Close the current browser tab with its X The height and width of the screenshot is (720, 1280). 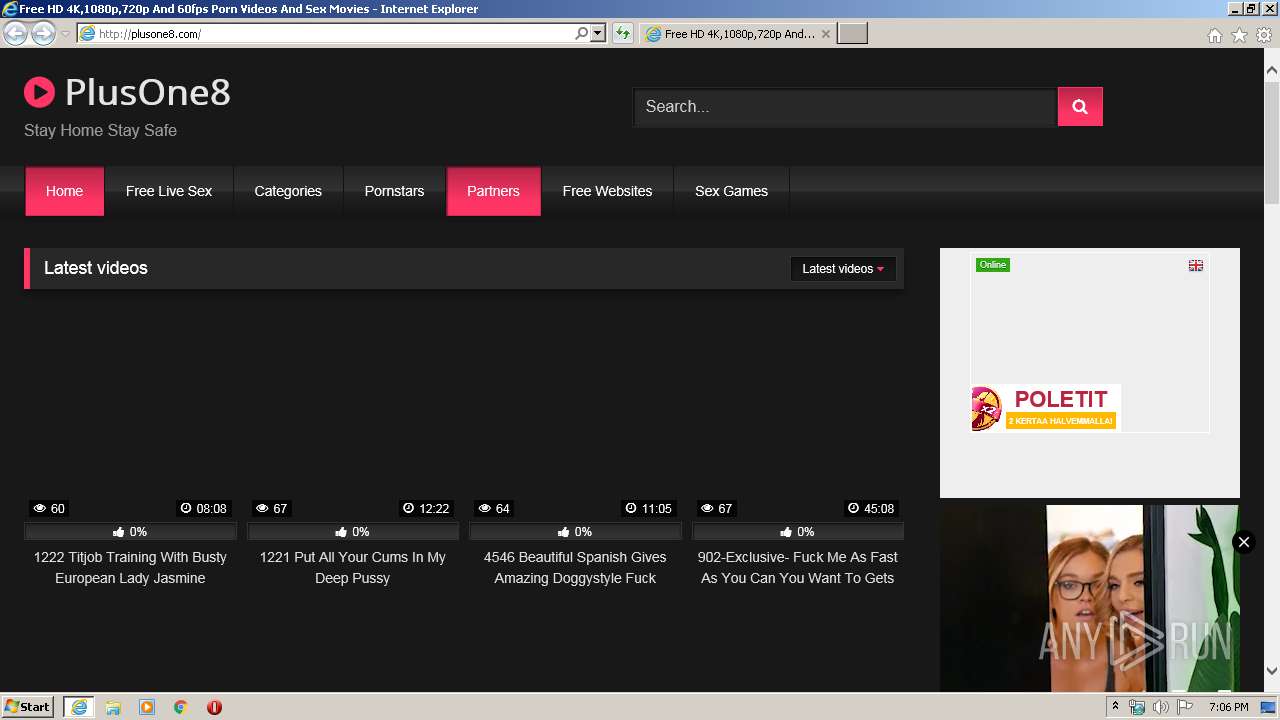tap(825, 33)
